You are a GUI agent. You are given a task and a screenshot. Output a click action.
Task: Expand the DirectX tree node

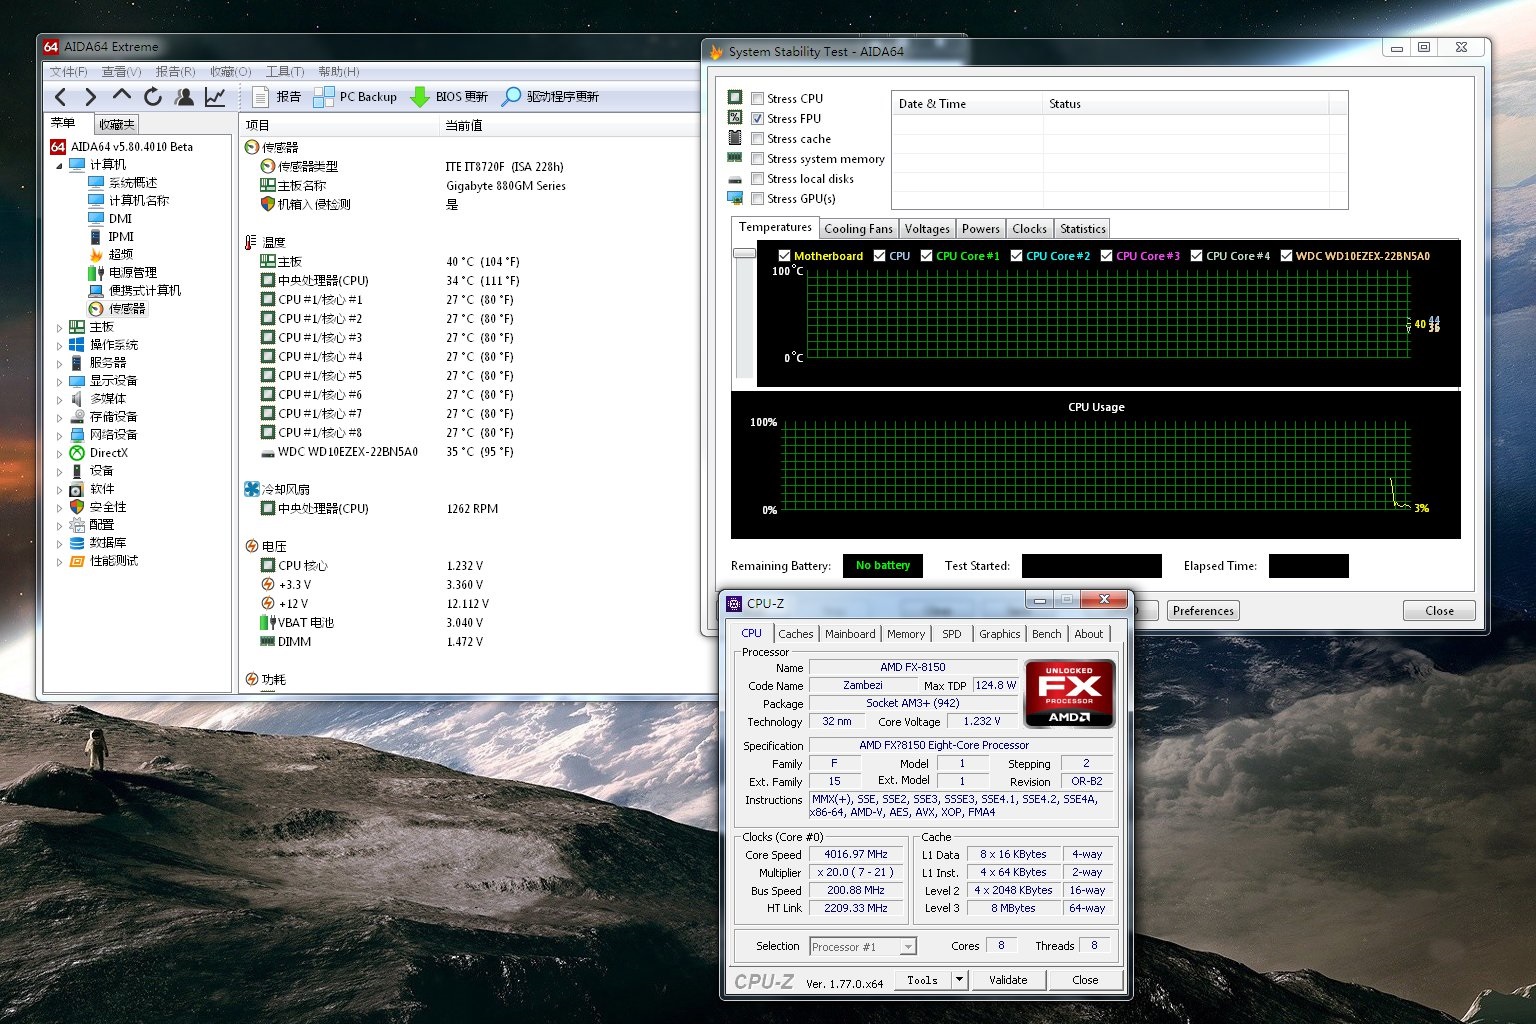(x=59, y=453)
